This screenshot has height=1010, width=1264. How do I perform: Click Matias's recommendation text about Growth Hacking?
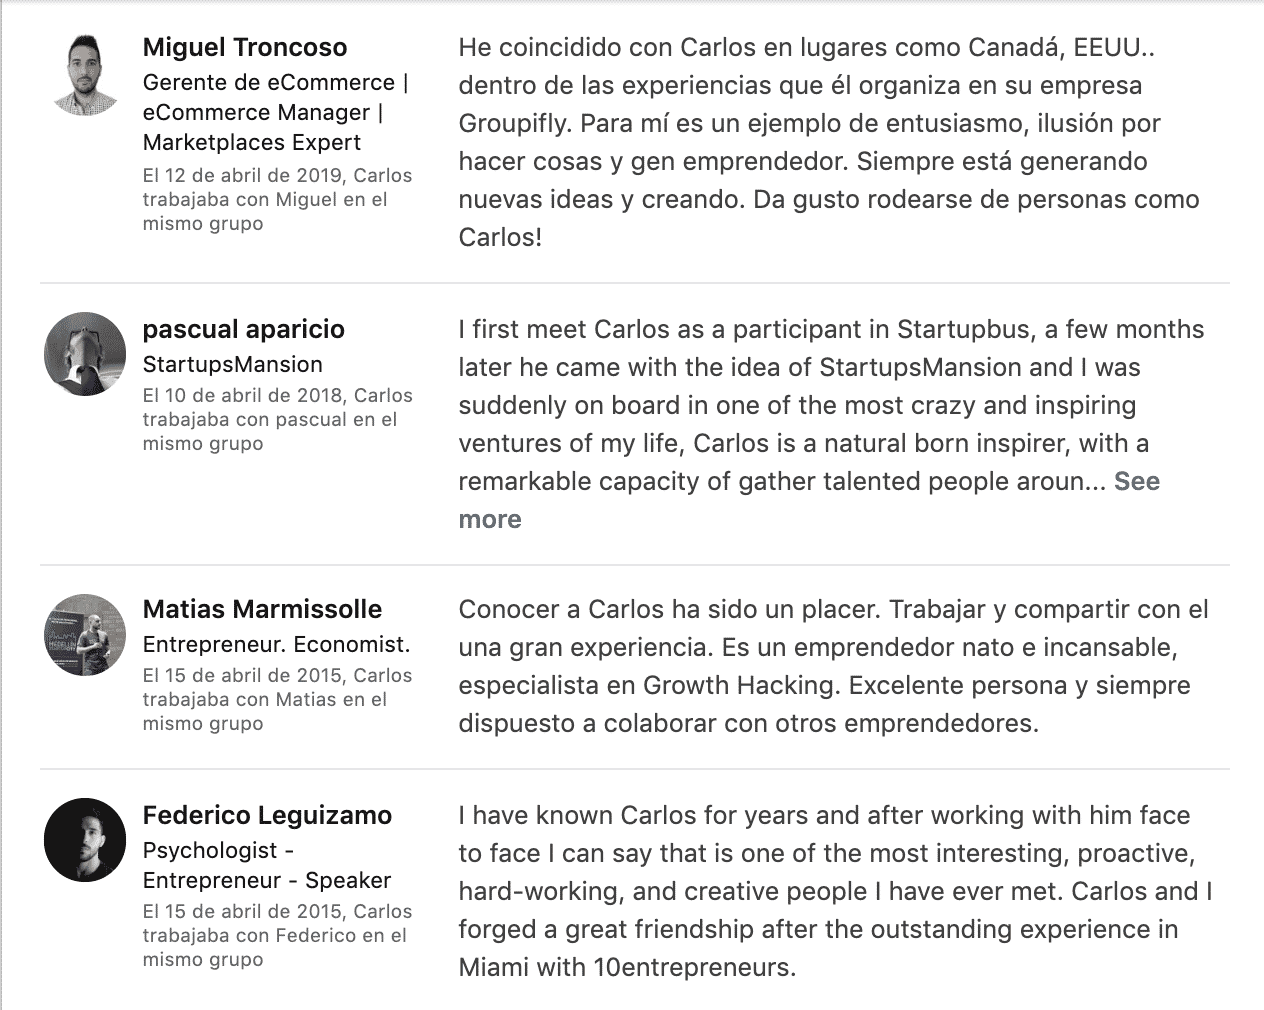[834, 666]
